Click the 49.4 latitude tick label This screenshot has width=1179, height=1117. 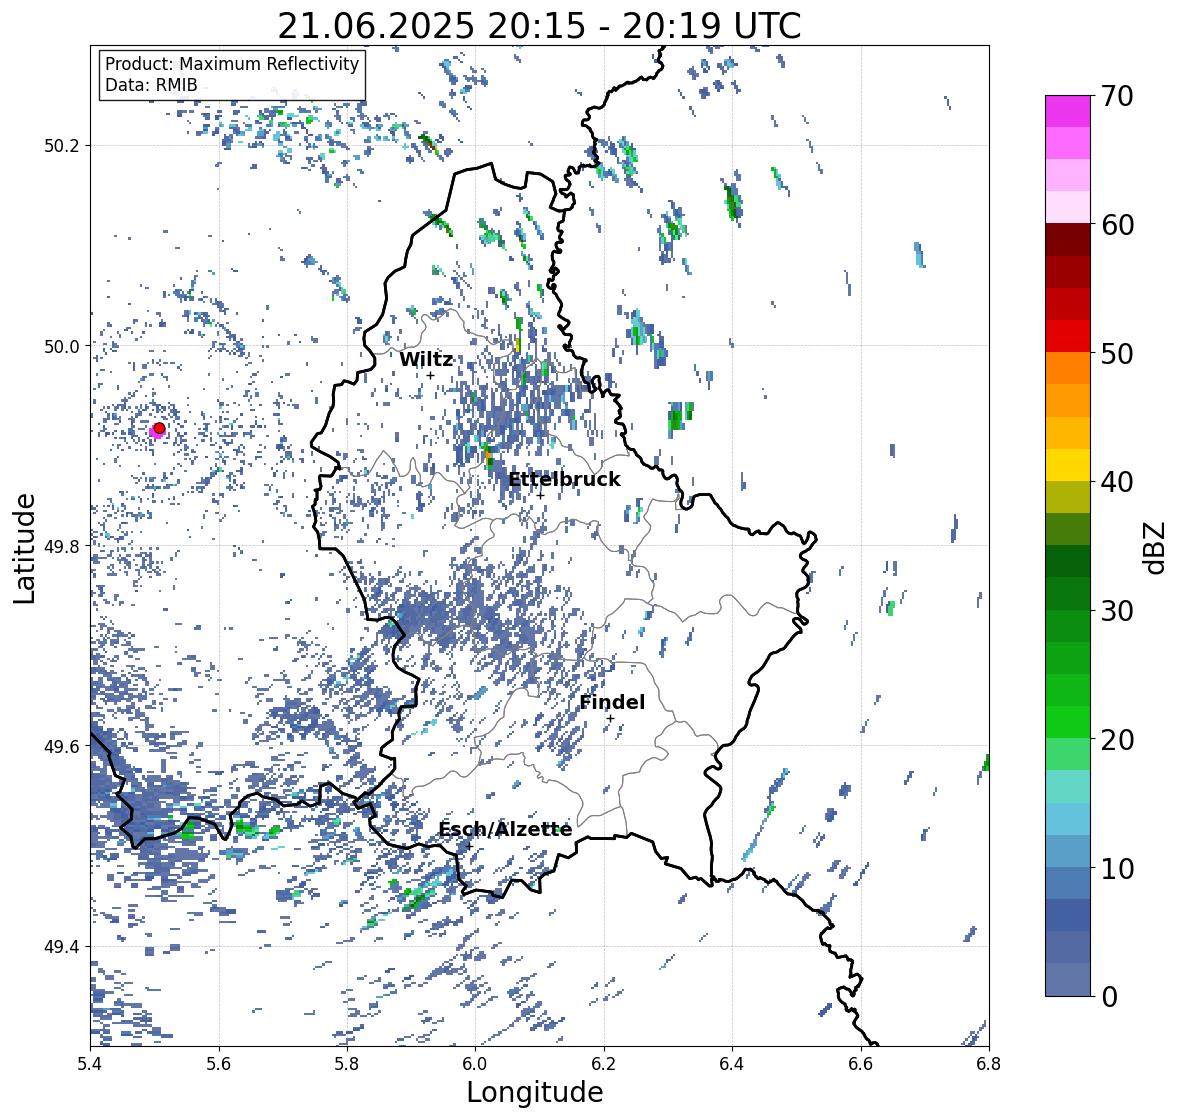click(x=62, y=946)
